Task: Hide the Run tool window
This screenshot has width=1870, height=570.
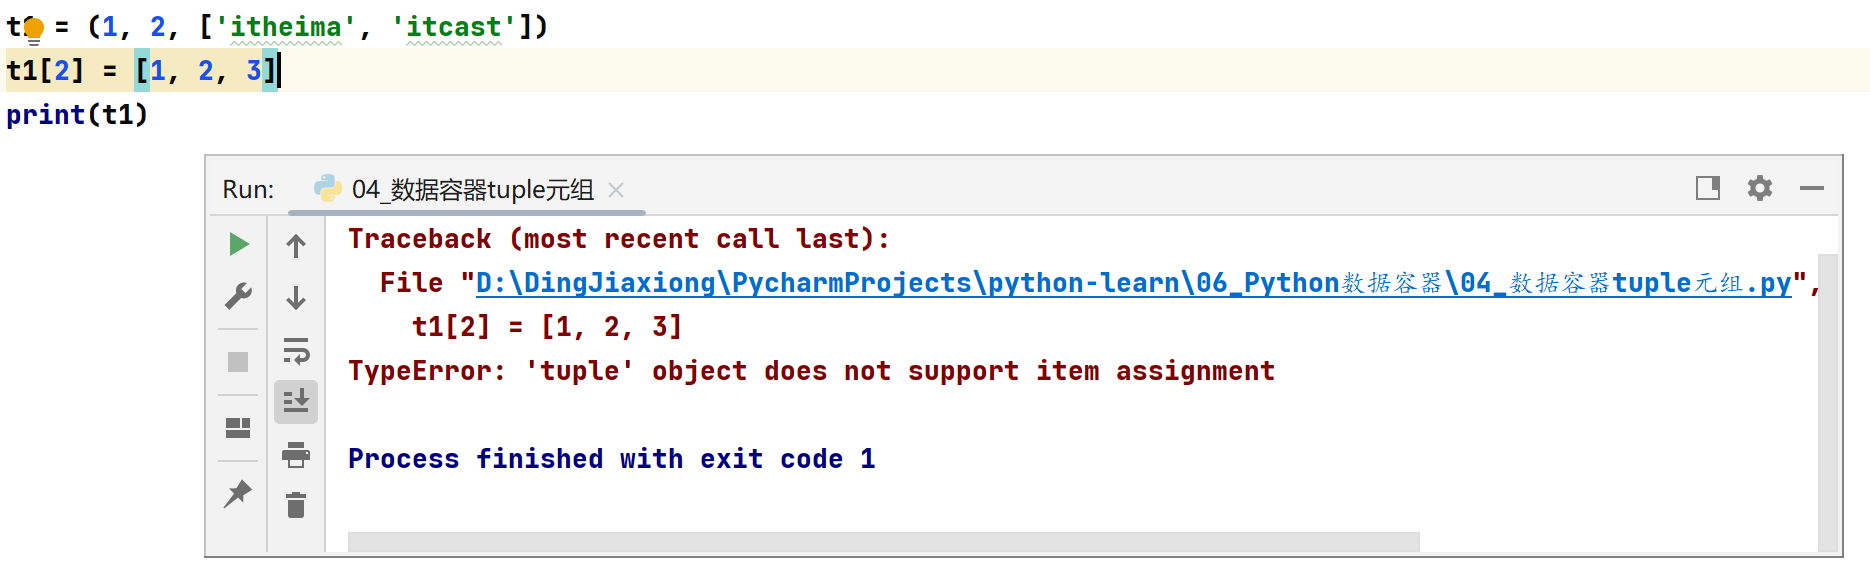Action: [1811, 188]
